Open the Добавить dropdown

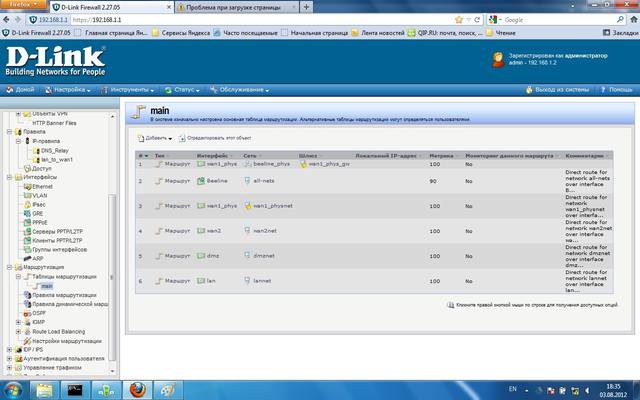pos(155,138)
